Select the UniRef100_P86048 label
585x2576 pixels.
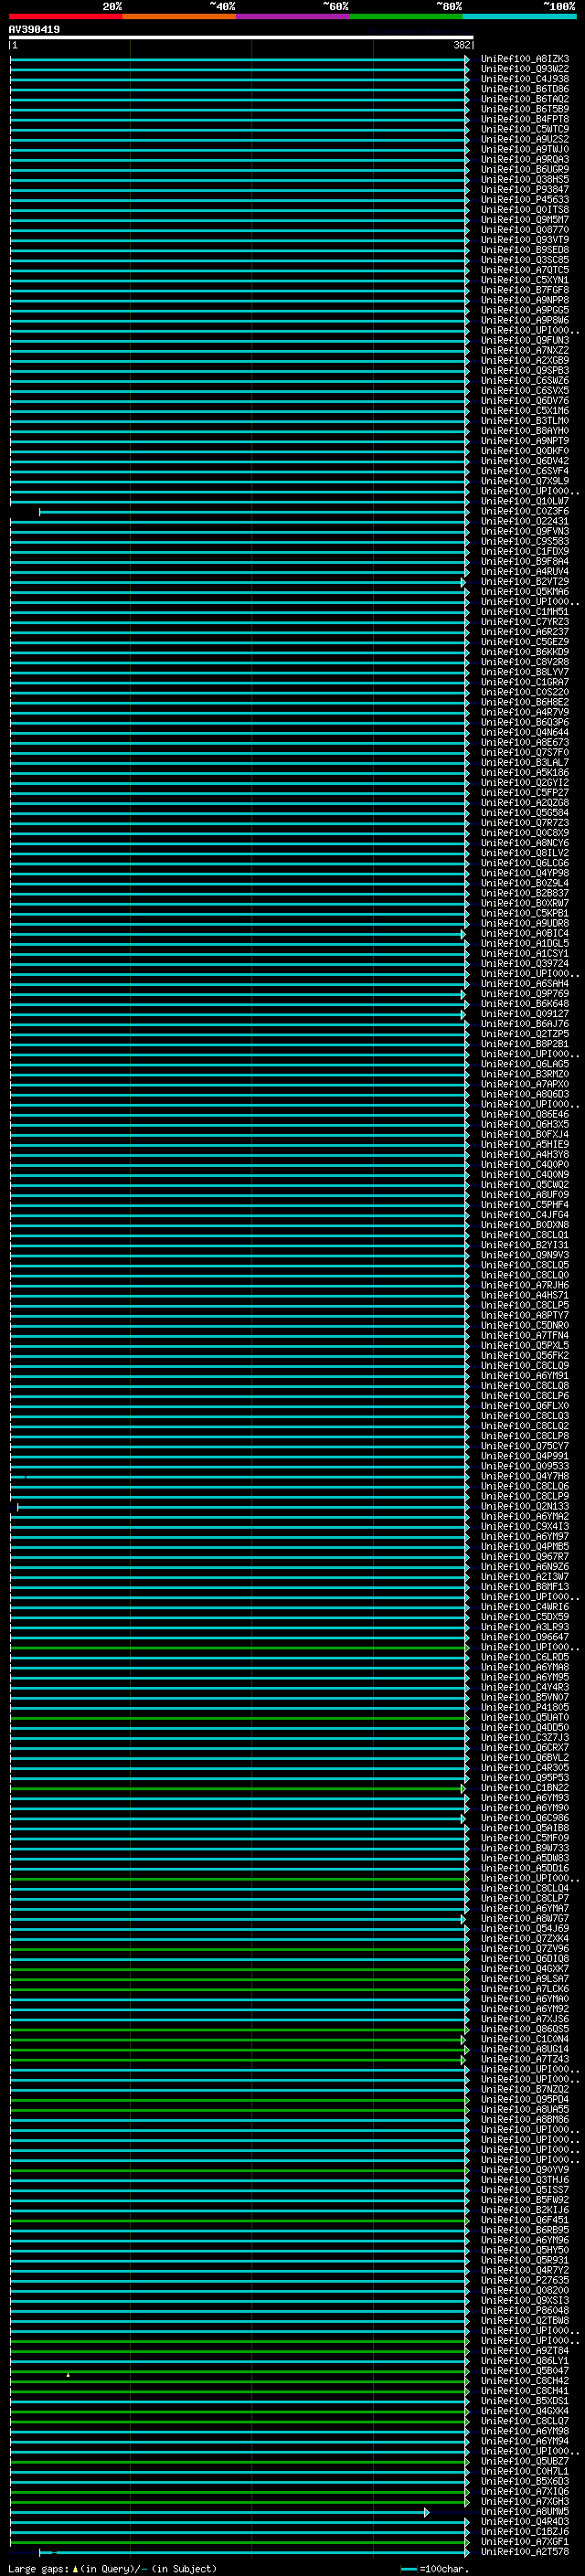(525, 2310)
